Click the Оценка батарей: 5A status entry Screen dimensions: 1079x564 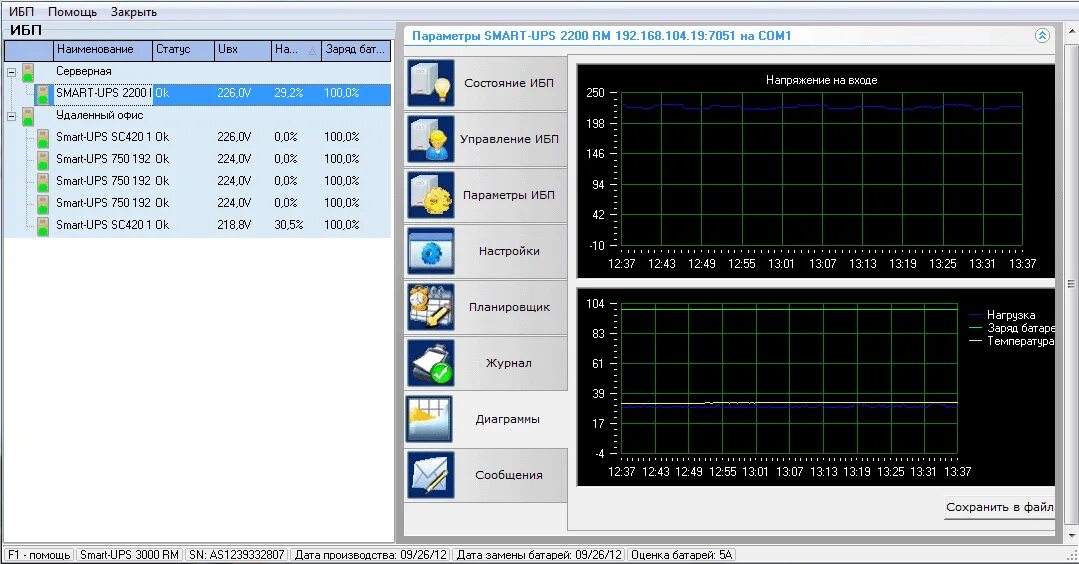coord(681,554)
